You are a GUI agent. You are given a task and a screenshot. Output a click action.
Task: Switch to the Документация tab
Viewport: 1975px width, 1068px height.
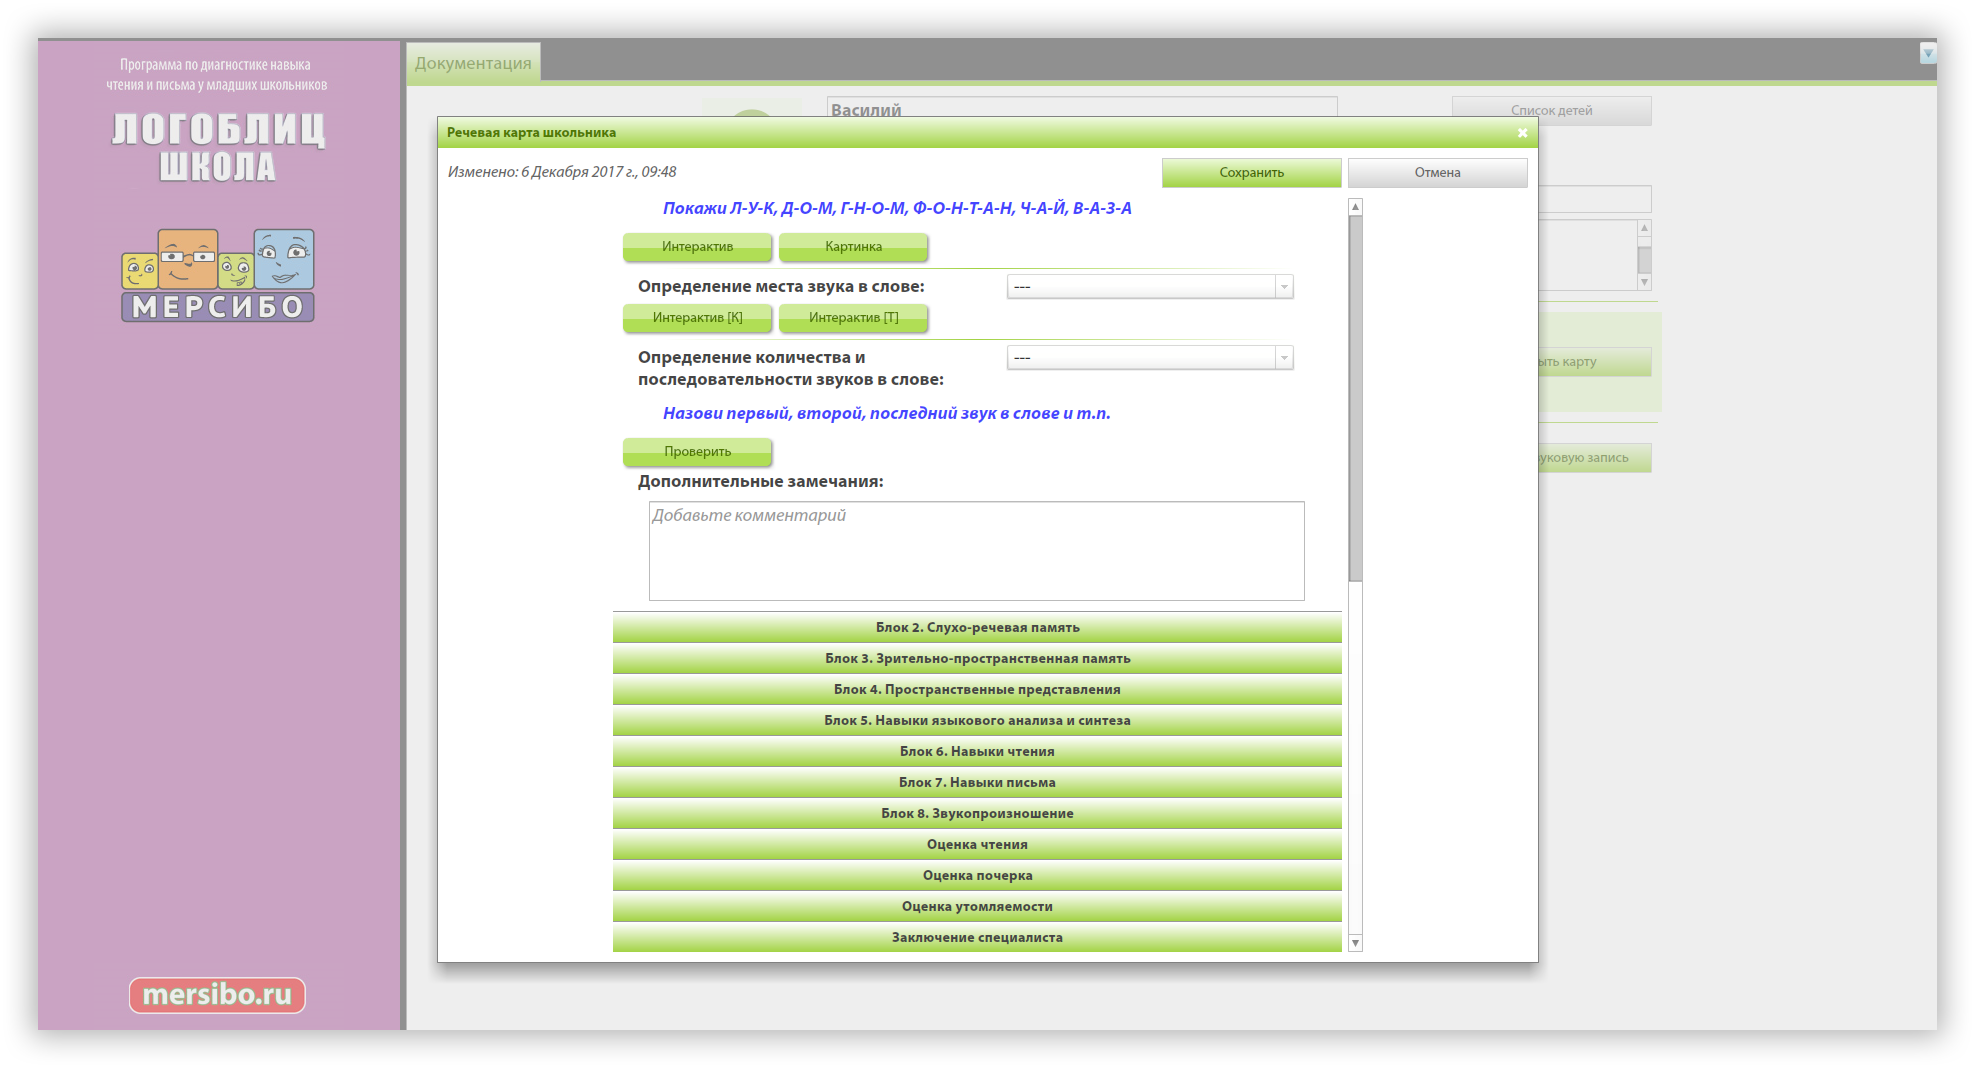pyautogui.click(x=473, y=64)
